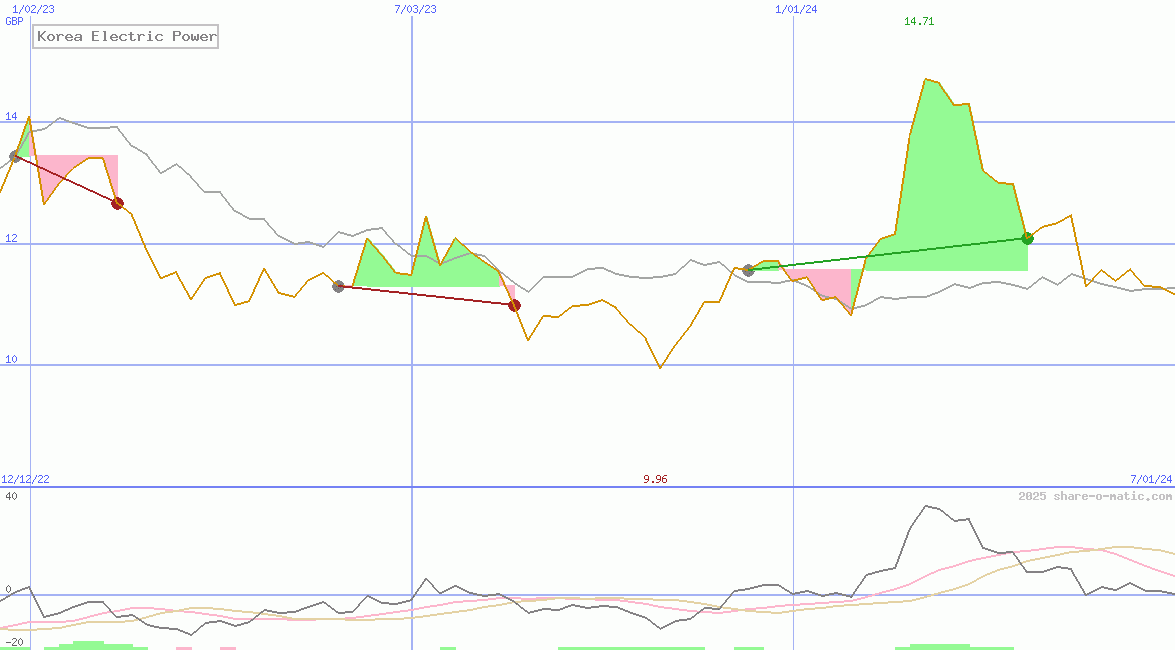Select the 7/03/23 date label
The height and width of the screenshot is (650, 1175).
(x=415, y=9)
